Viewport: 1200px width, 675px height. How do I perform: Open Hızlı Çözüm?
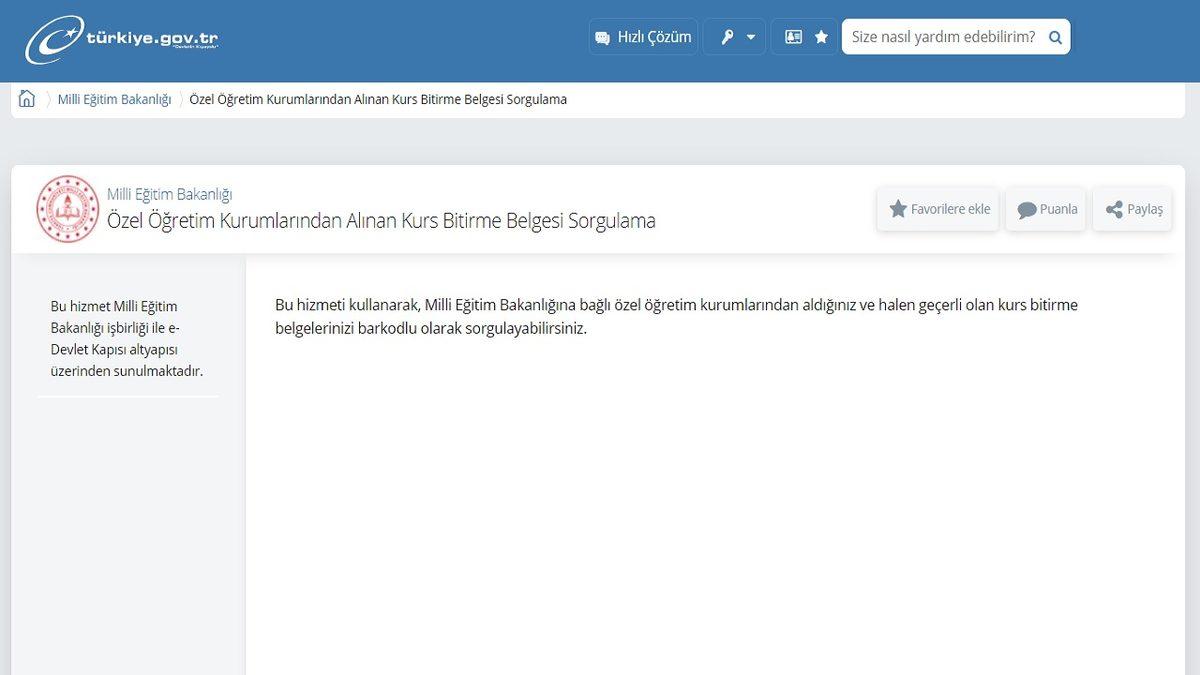tap(643, 36)
